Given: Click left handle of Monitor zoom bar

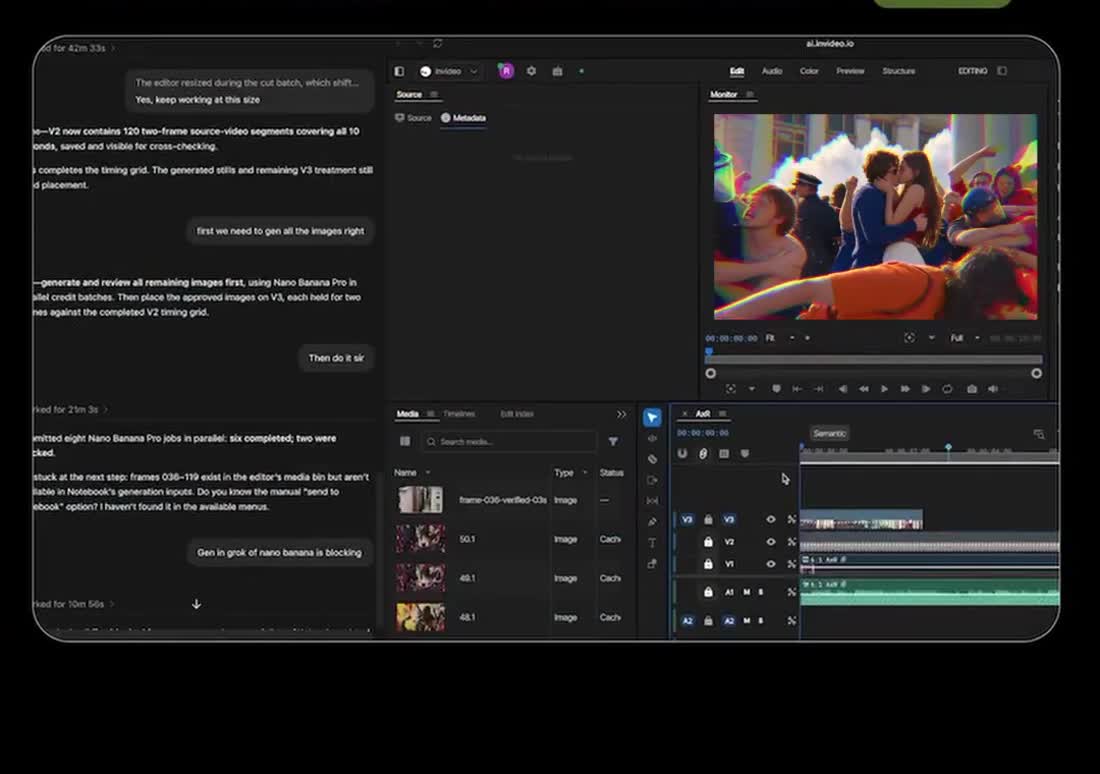Looking at the screenshot, I should pyautogui.click(x=711, y=374).
